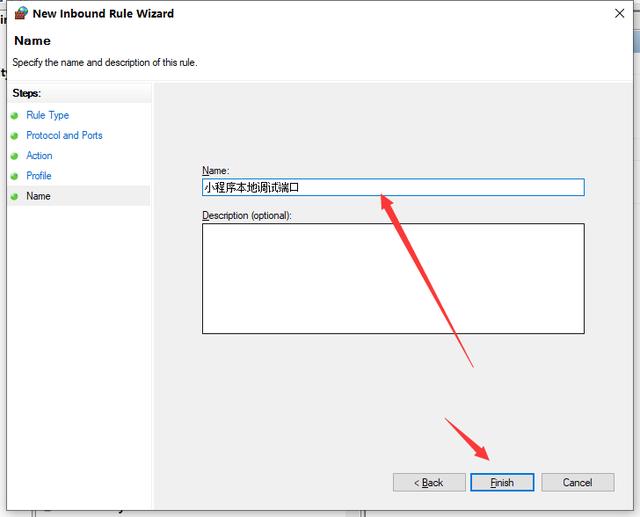Navigate to the Profile step
The image size is (640, 517).
click(39, 176)
